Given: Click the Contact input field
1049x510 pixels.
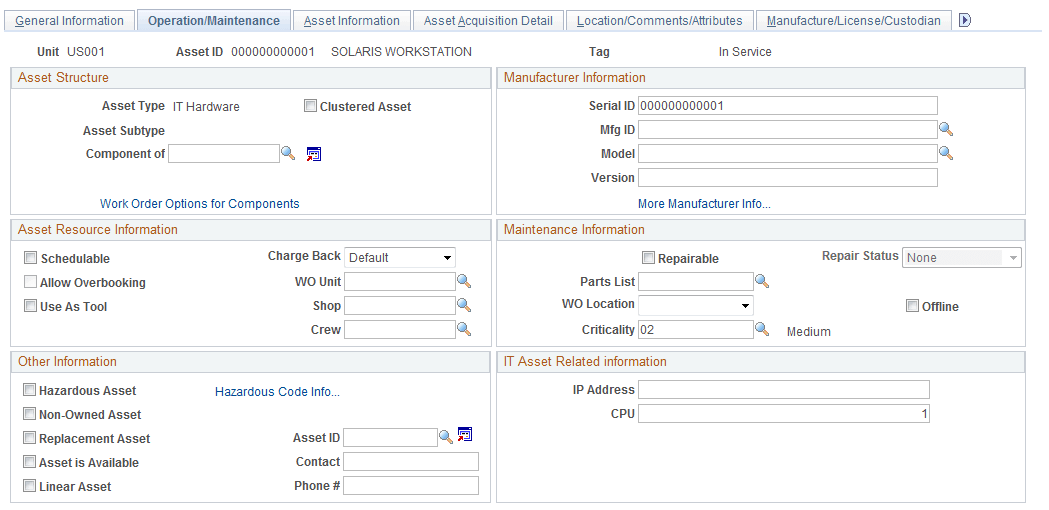Looking at the screenshot, I should (x=411, y=462).
